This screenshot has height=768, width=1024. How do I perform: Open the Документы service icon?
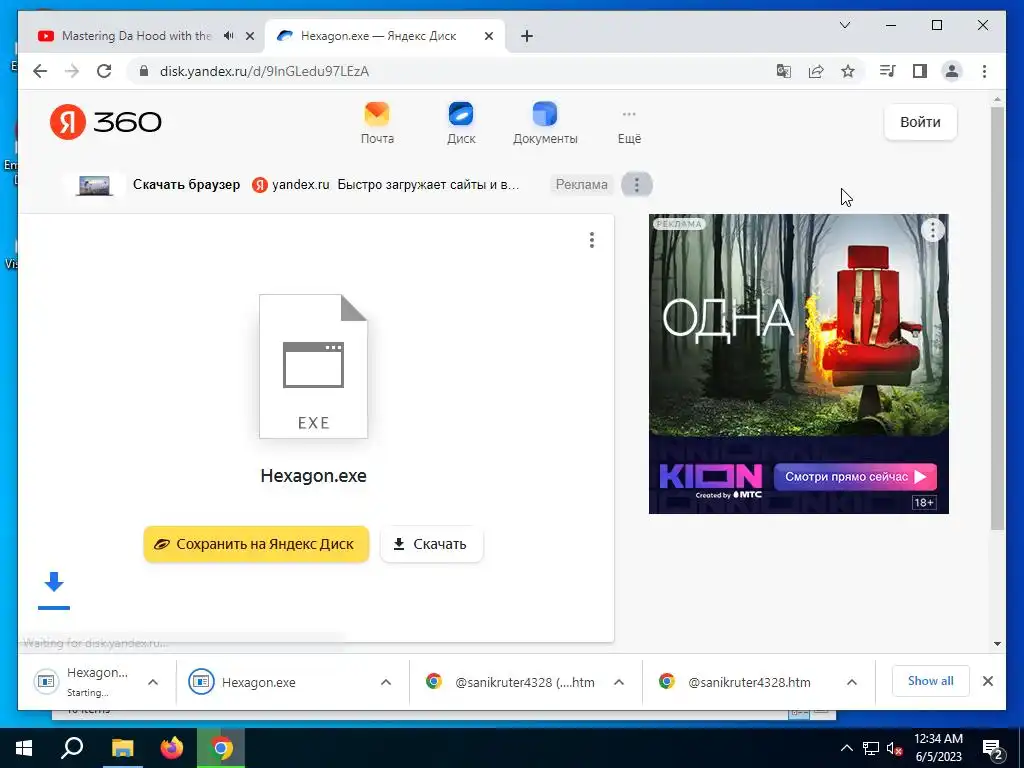pyautogui.click(x=545, y=123)
